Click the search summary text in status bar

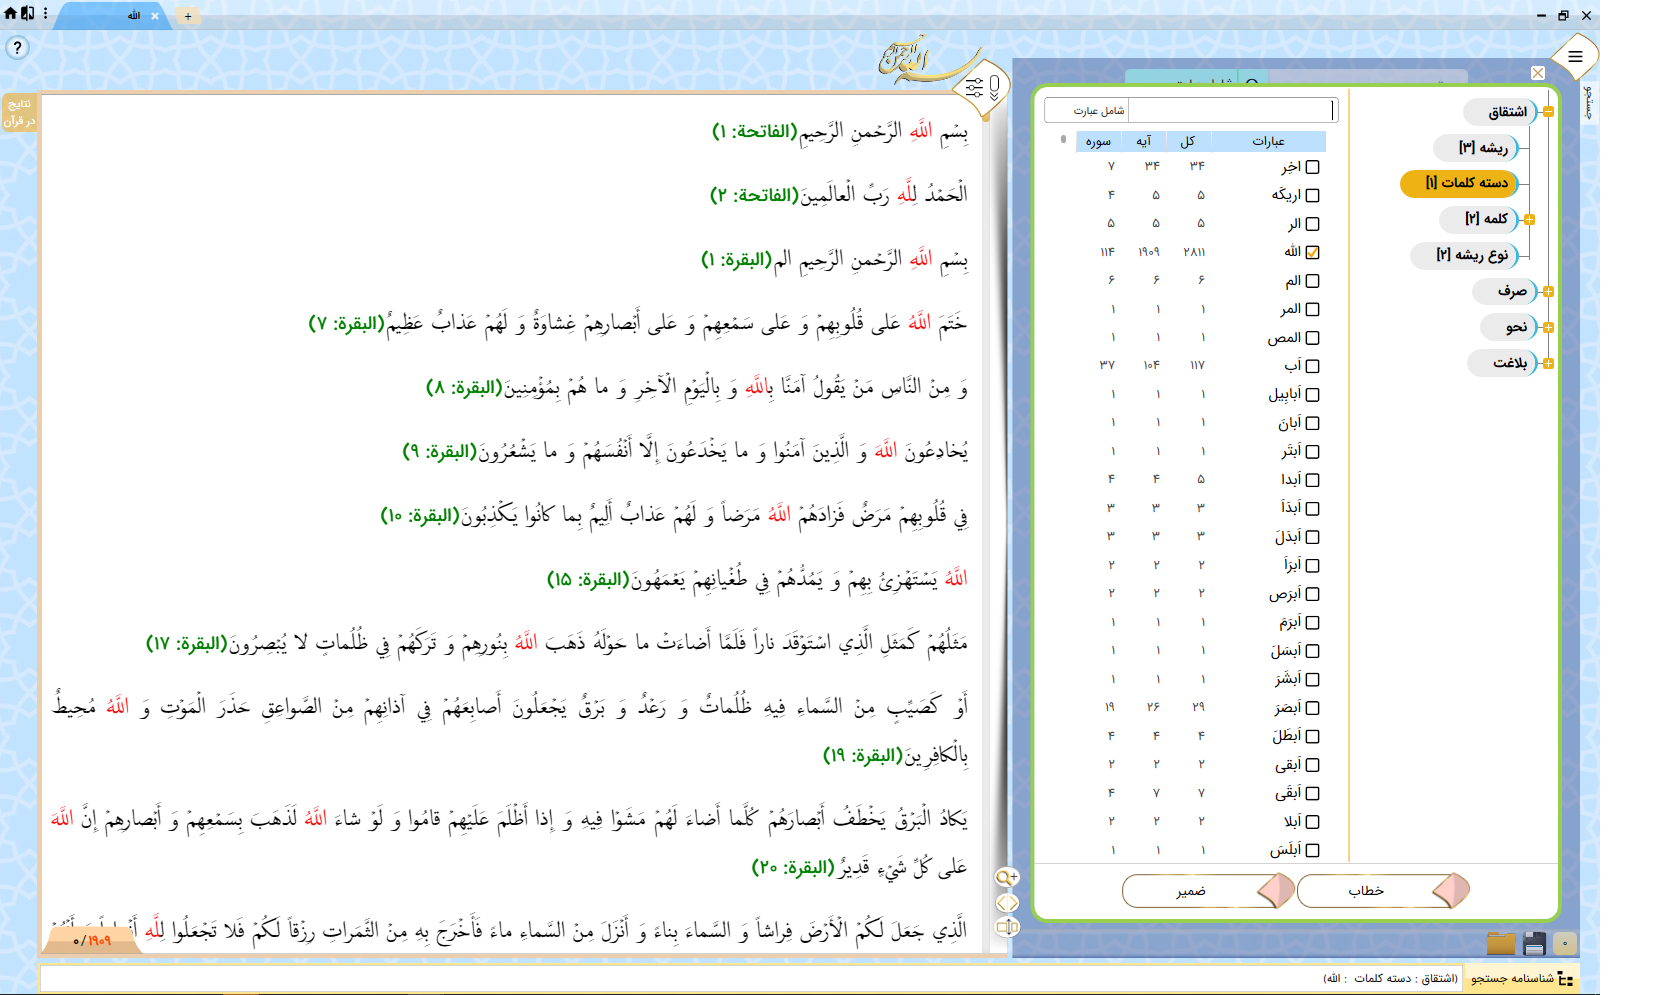pyautogui.click(x=1390, y=979)
